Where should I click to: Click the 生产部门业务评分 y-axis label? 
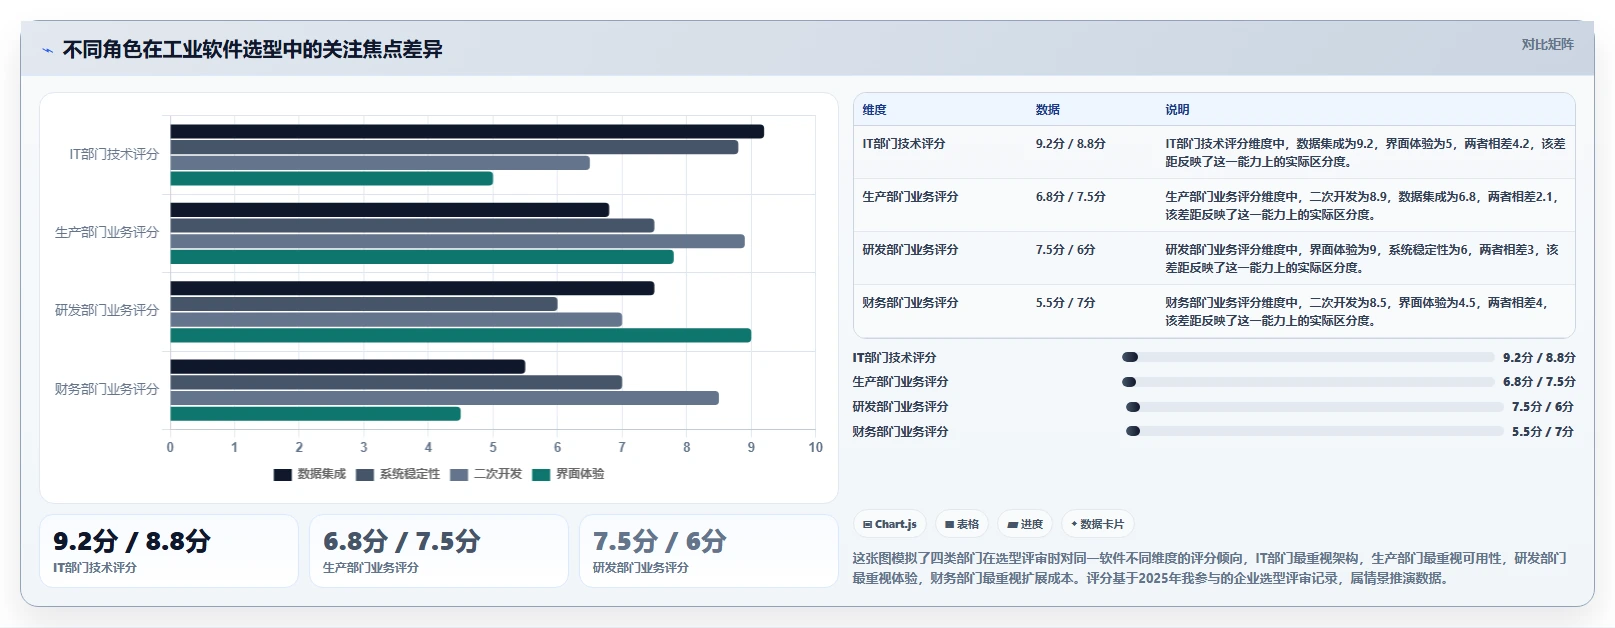click(107, 232)
